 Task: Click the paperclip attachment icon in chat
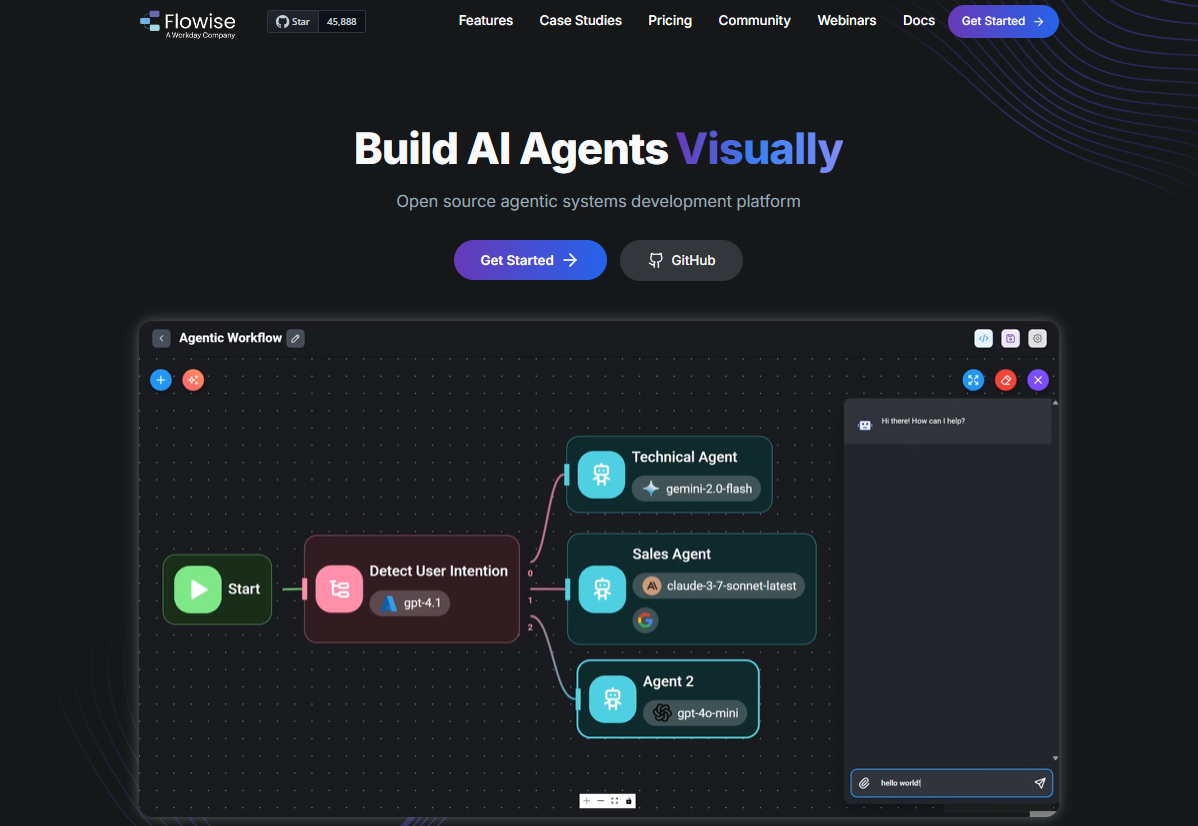click(864, 783)
